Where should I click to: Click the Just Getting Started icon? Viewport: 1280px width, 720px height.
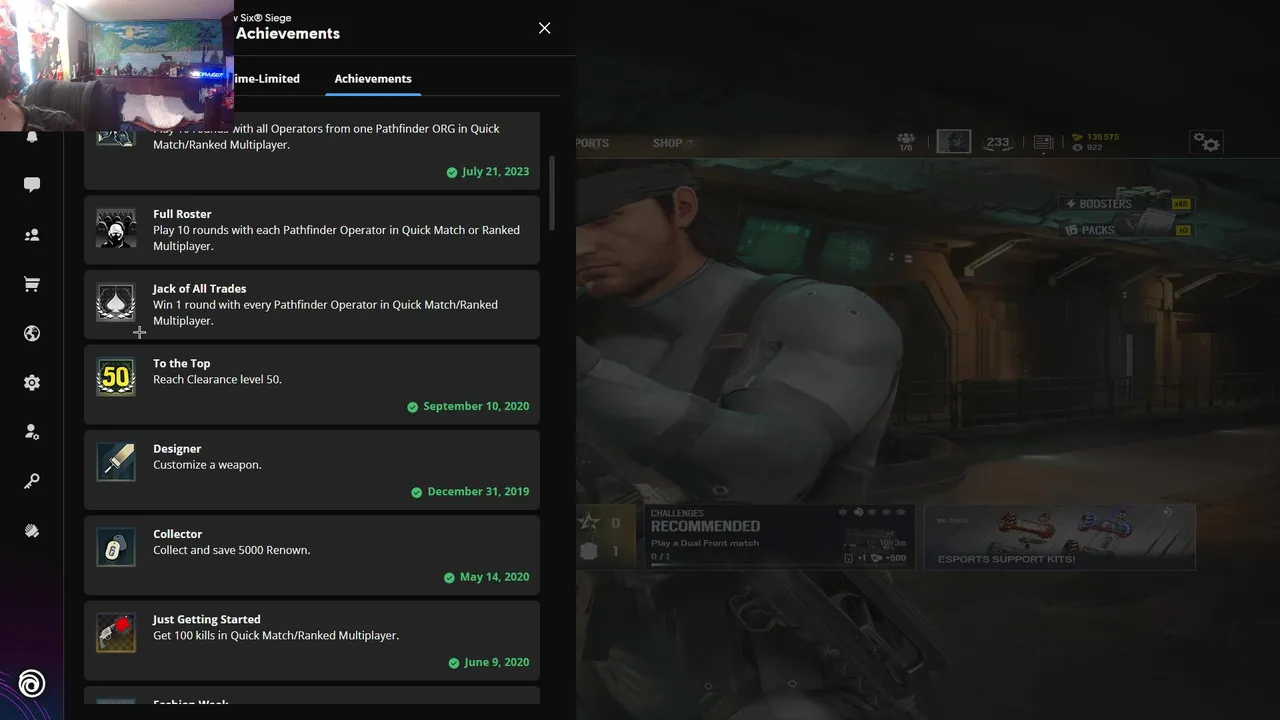[x=116, y=633]
